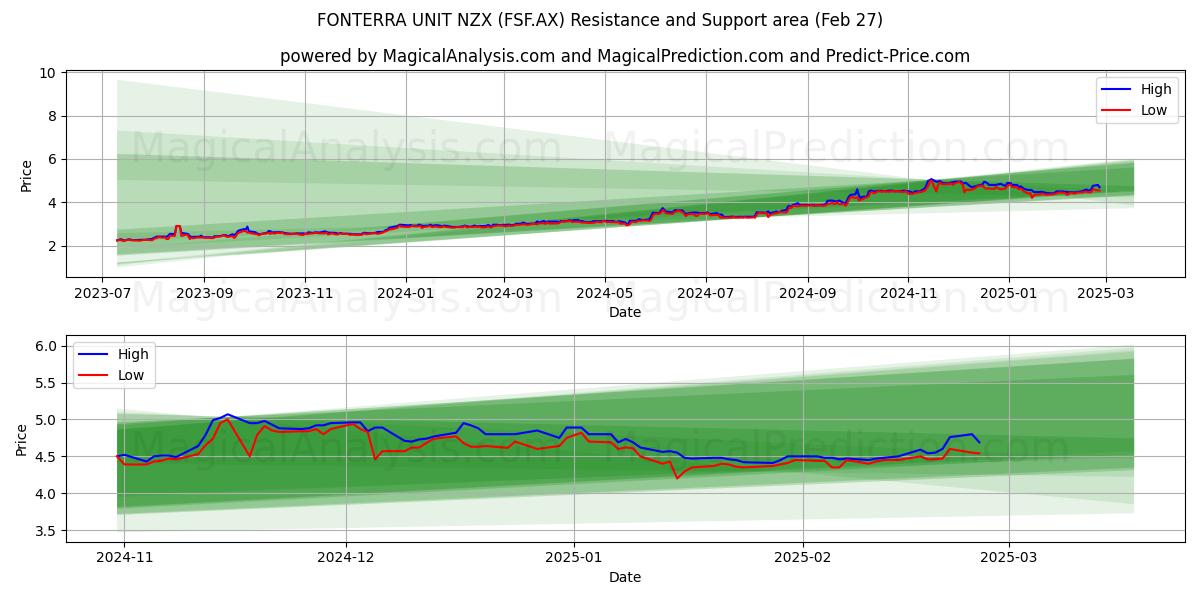Click the '2024-05' date label on top chart
1200x600 pixels.
click(x=605, y=295)
